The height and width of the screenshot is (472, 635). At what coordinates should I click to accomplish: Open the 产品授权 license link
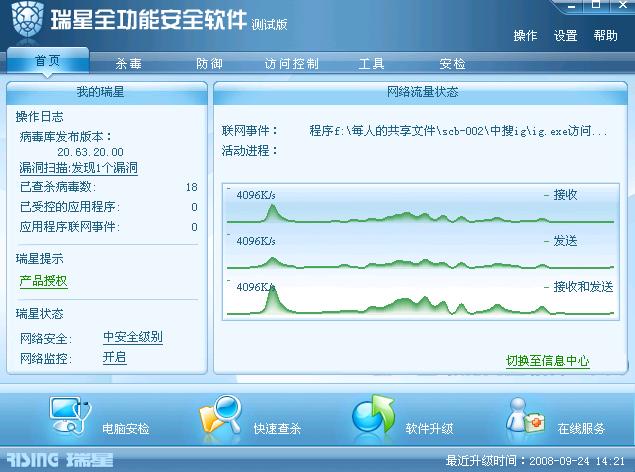[43, 281]
